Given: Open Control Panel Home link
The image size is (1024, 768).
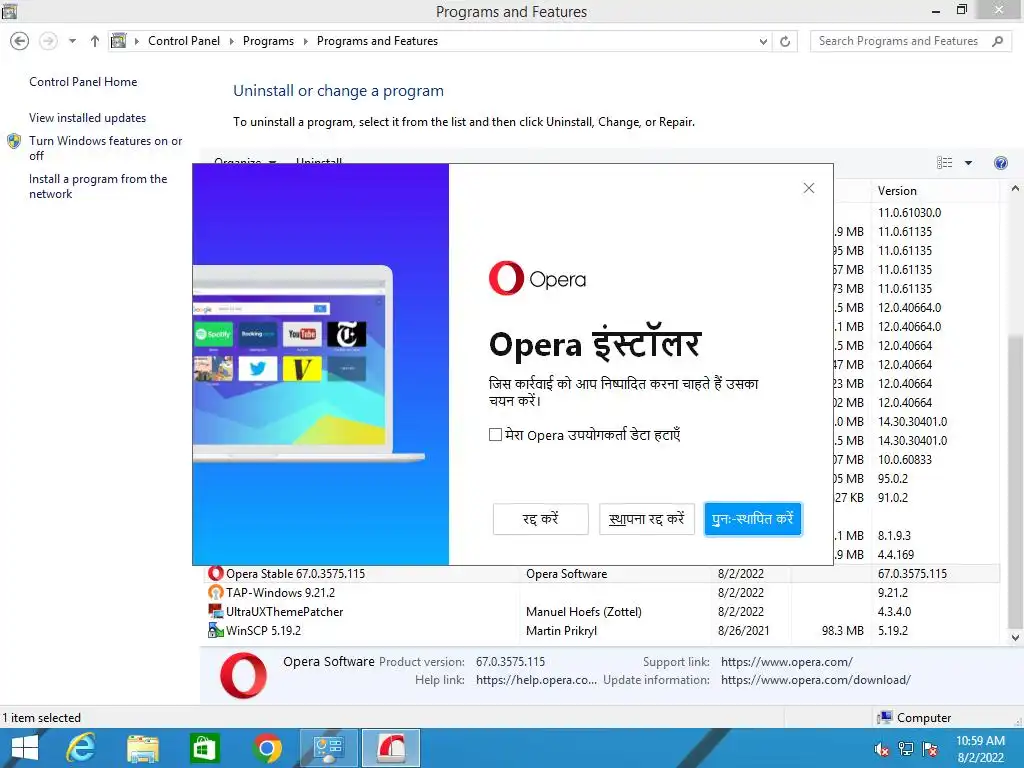Looking at the screenshot, I should tap(83, 82).
